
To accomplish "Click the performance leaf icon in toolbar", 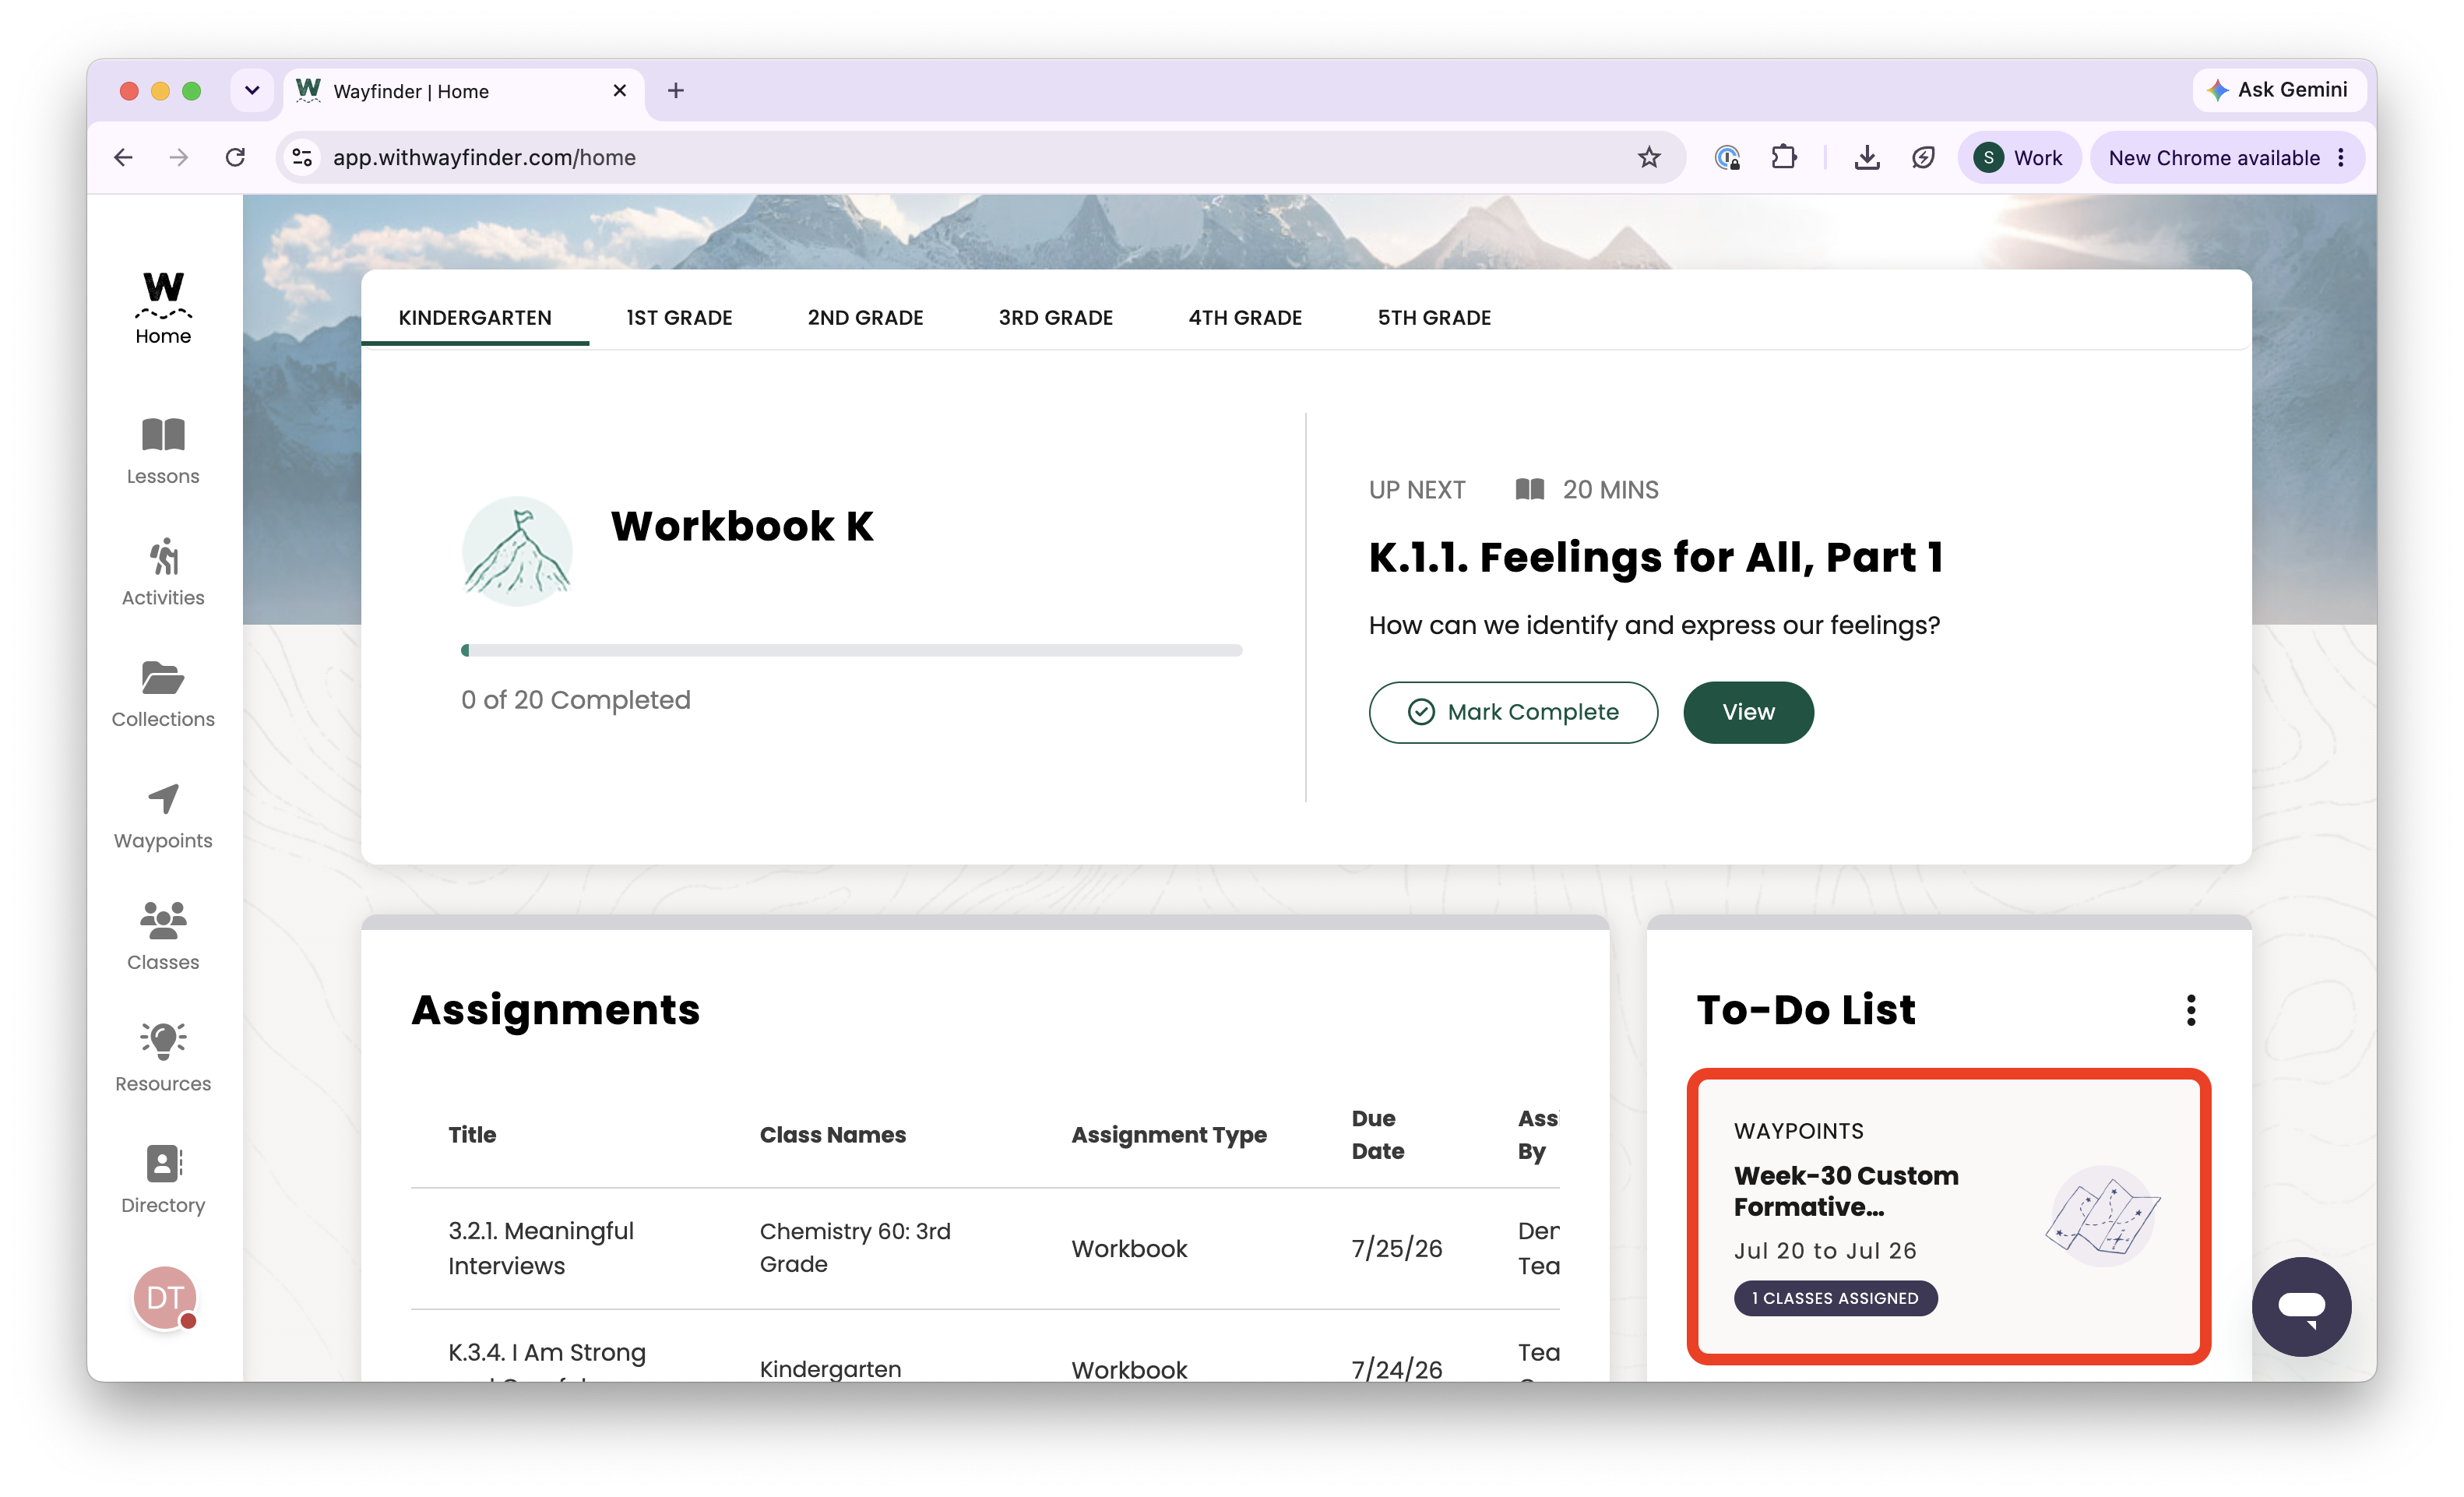I will click(1923, 157).
